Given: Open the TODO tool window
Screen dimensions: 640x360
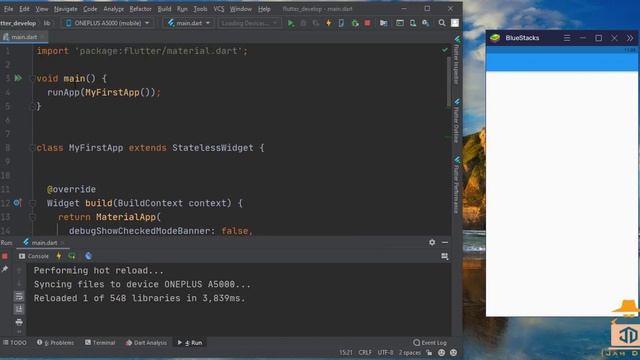Looking at the screenshot, I should (15, 343).
